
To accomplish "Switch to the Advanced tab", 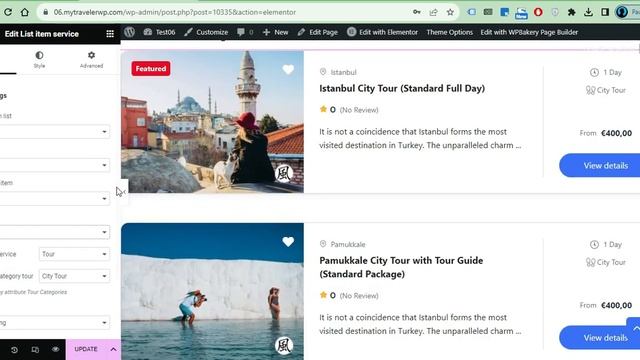I will click(91, 60).
